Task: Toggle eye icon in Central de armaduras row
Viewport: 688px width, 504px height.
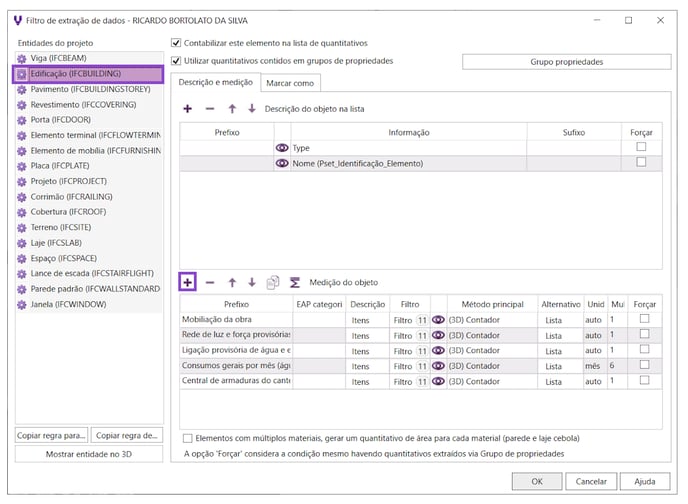Action: click(438, 381)
